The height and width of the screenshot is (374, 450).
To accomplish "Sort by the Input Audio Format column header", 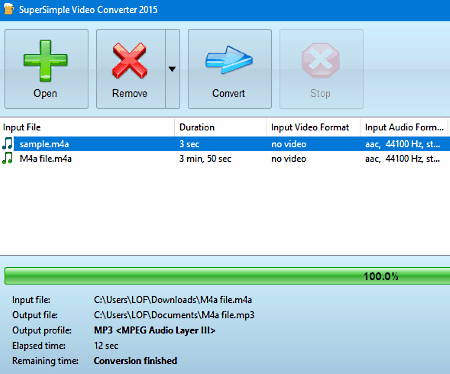I will pyautogui.click(x=404, y=127).
